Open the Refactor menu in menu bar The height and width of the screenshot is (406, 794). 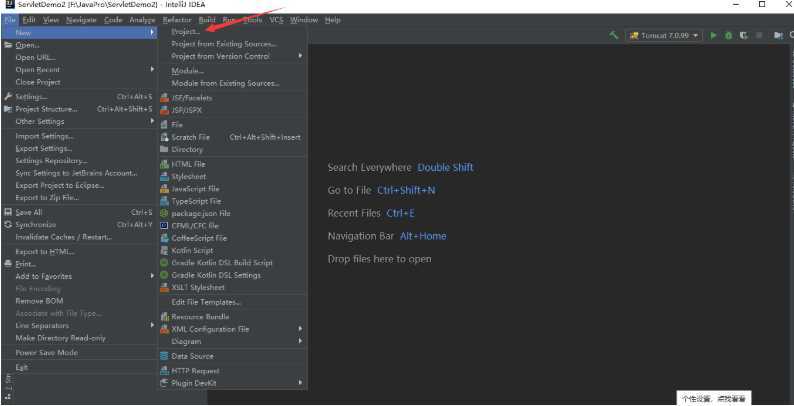177,19
